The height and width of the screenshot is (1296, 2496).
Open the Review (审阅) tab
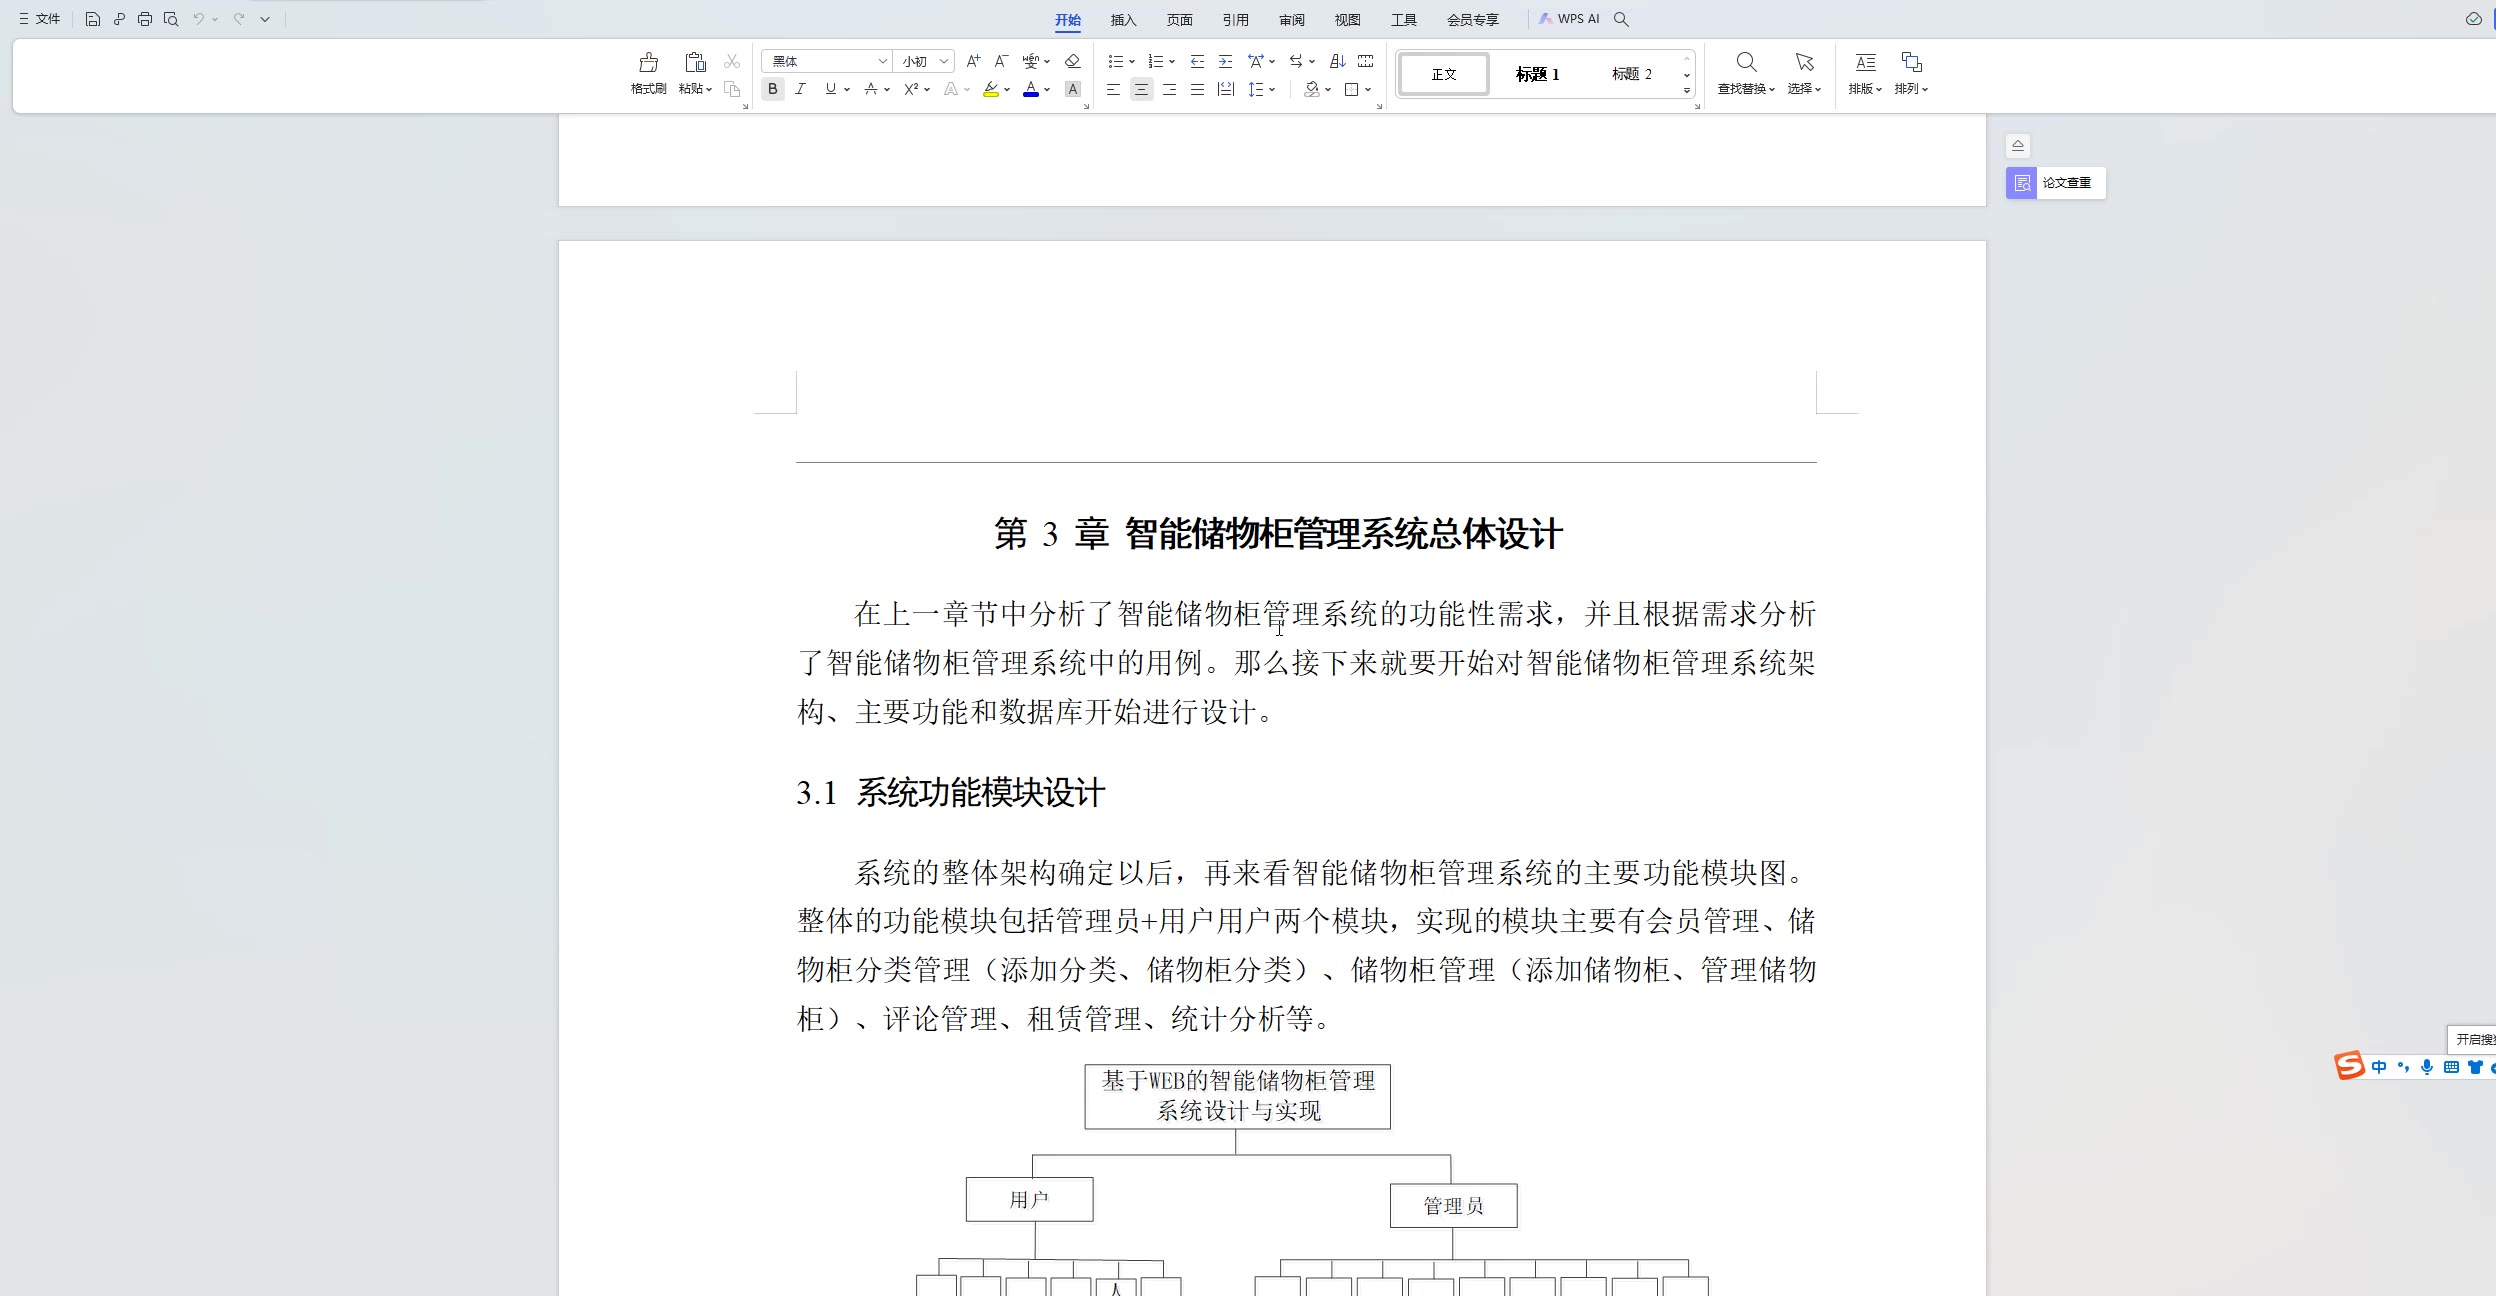tap(1291, 20)
